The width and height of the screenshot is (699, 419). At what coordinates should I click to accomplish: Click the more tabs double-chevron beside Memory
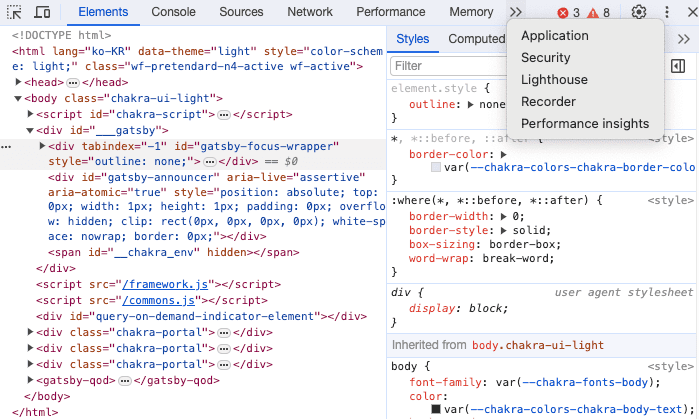516,12
